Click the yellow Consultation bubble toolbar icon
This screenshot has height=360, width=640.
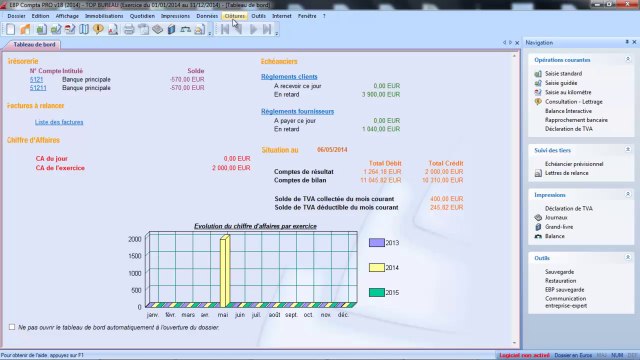point(98,29)
